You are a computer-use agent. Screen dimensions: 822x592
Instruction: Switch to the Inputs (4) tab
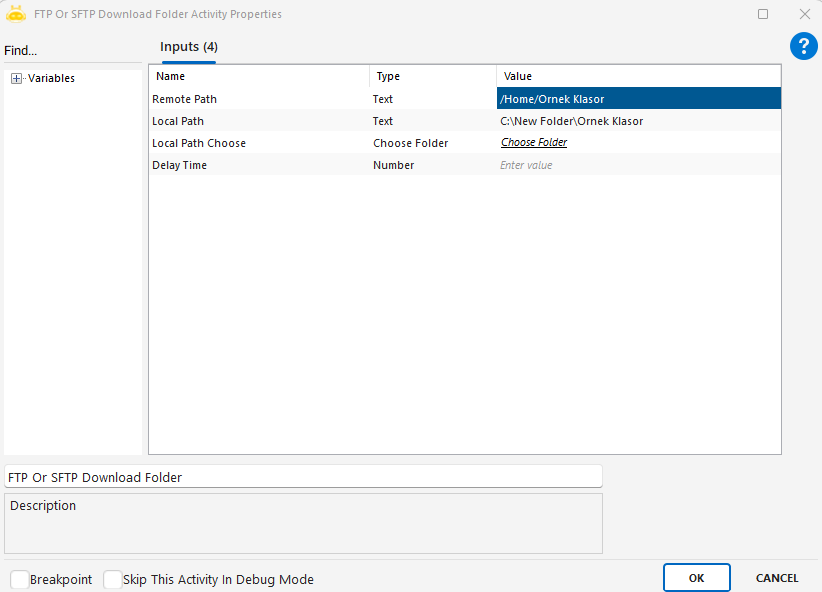[x=189, y=47]
